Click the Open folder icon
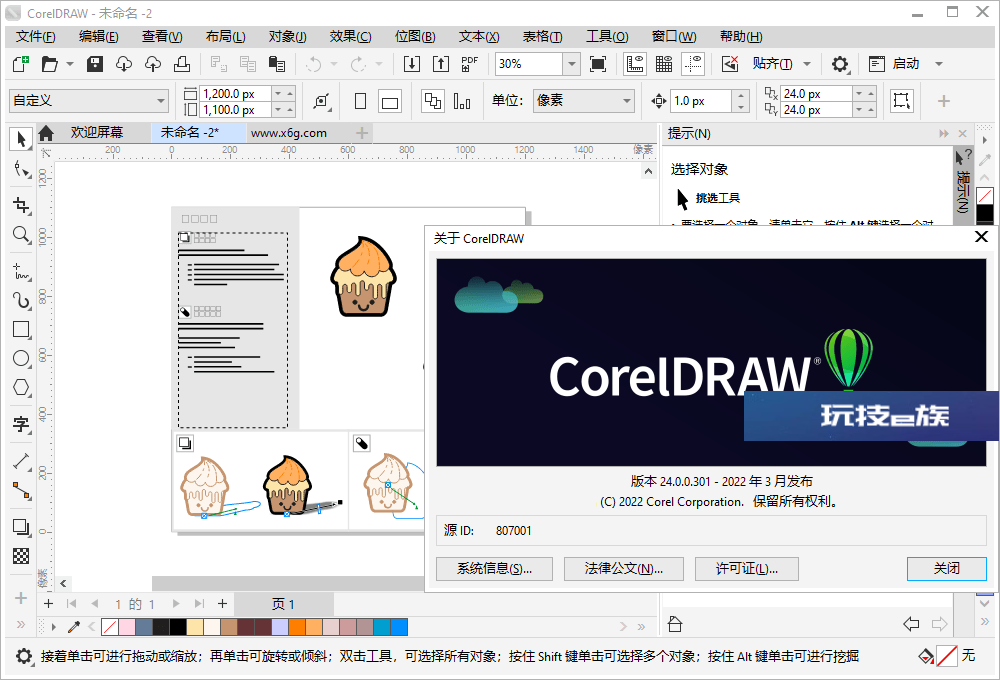Viewport: 1000px width, 680px height. (50, 64)
